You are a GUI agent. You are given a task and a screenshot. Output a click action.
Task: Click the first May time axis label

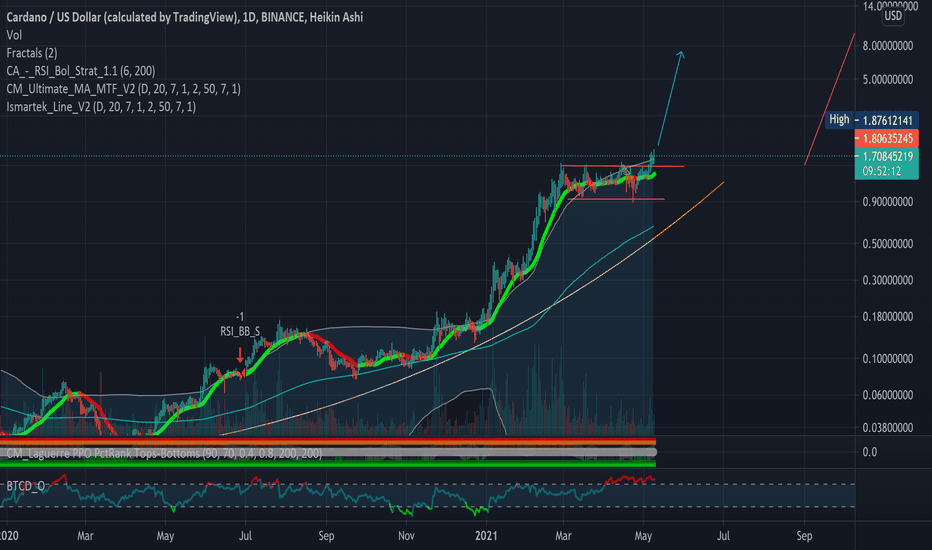(165, 536)
